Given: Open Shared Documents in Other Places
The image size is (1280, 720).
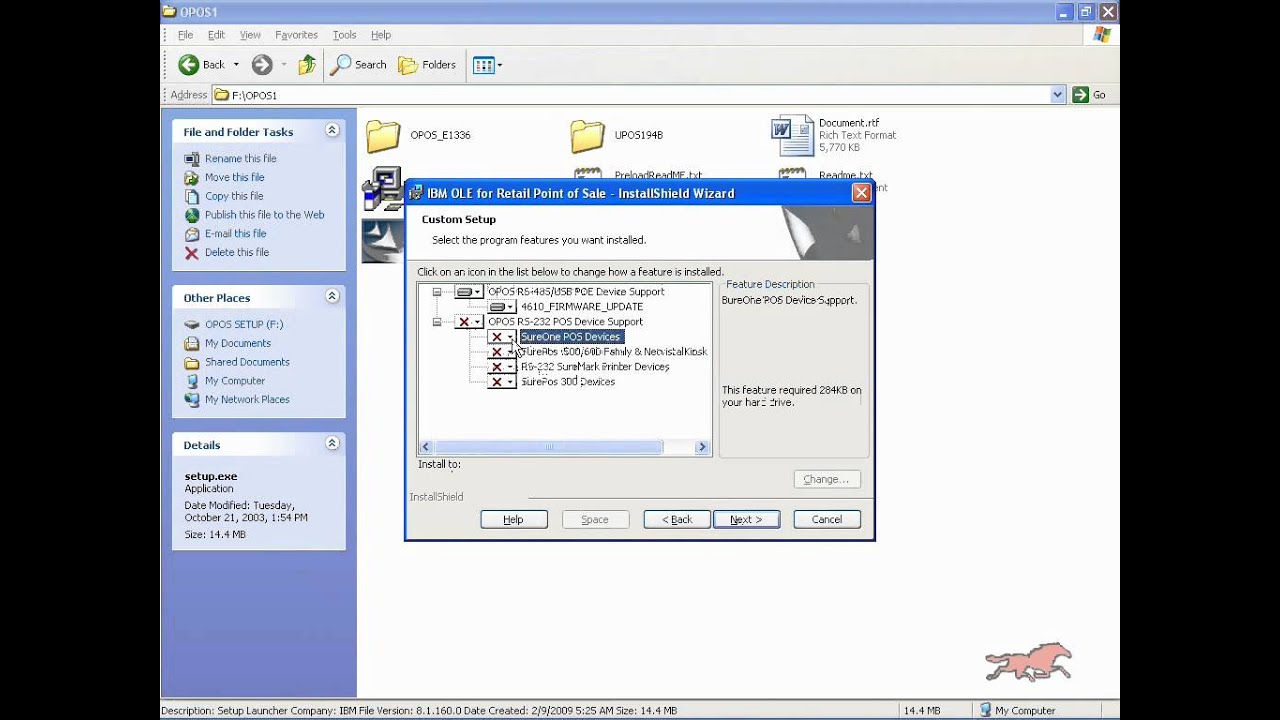Looking at the screenshot, I should [x=247, y=362].
